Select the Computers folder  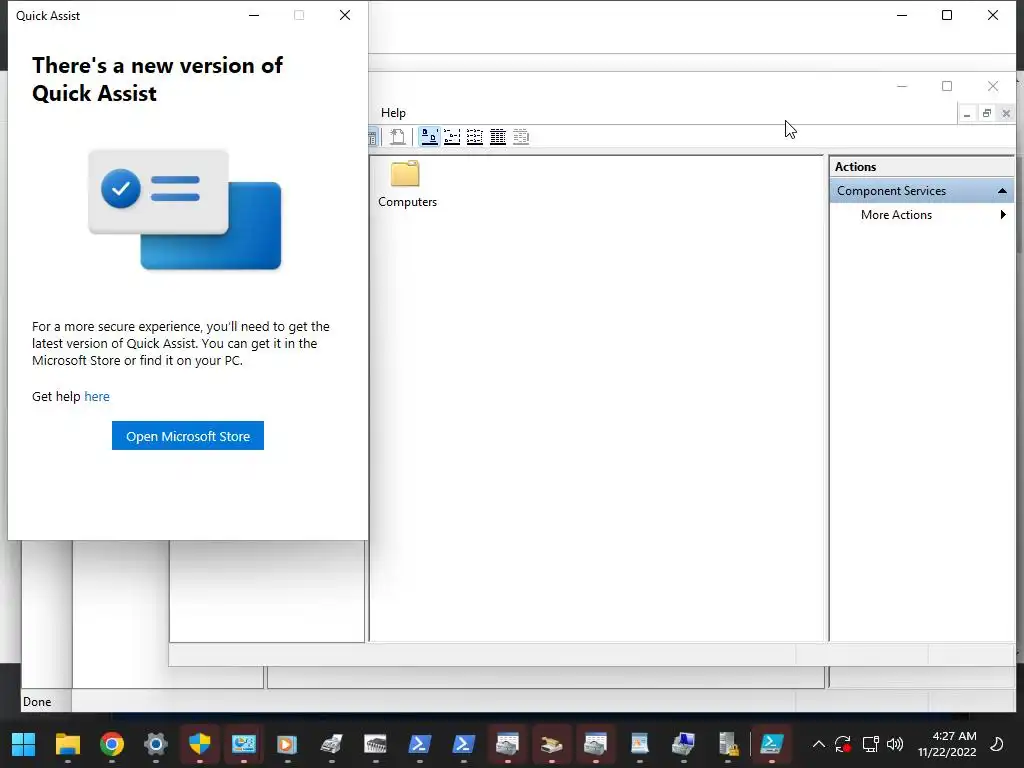[x=407, y=185]
